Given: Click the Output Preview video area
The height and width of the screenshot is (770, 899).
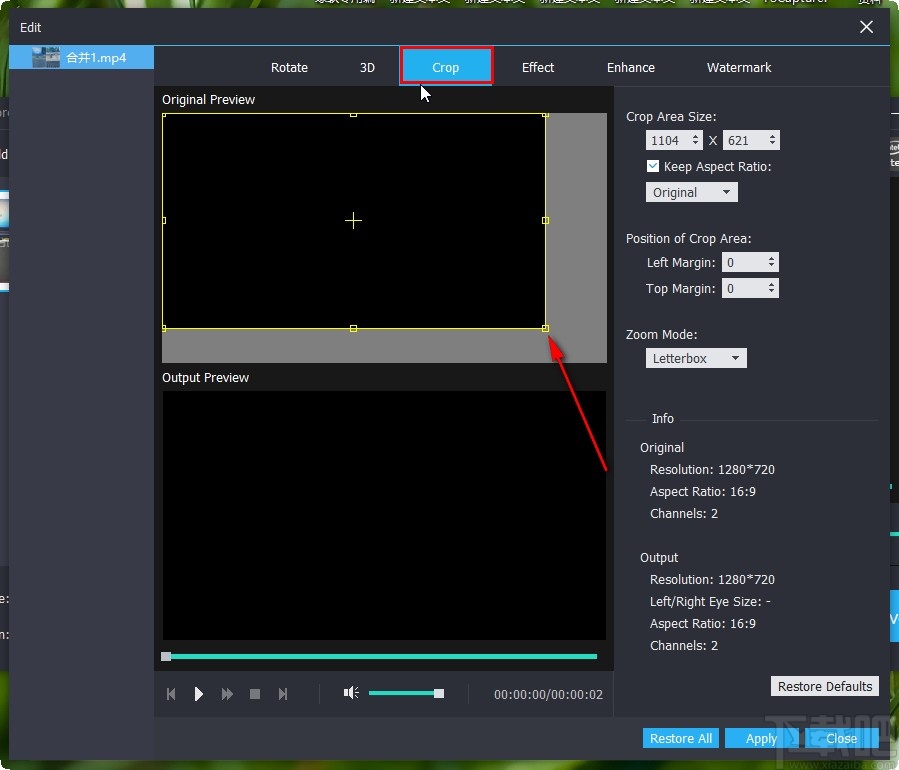Looking at the screenshot, I should pyautogui.click(x=384, y=515).
